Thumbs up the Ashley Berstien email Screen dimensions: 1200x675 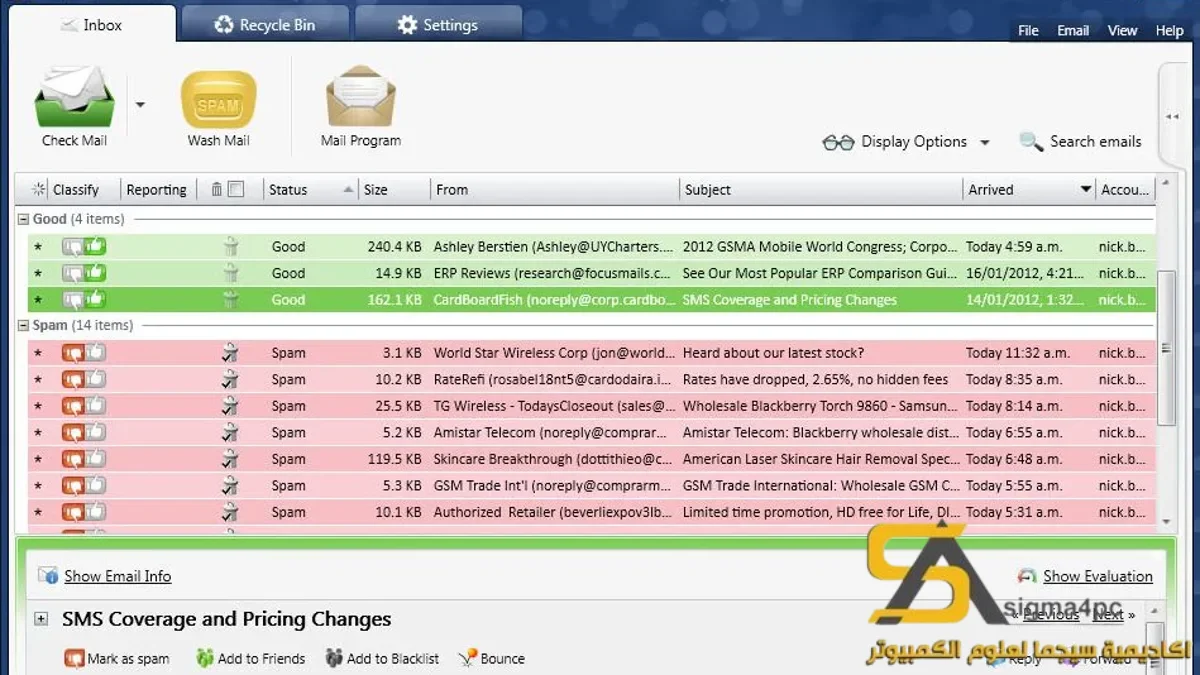tap(95, 246)
